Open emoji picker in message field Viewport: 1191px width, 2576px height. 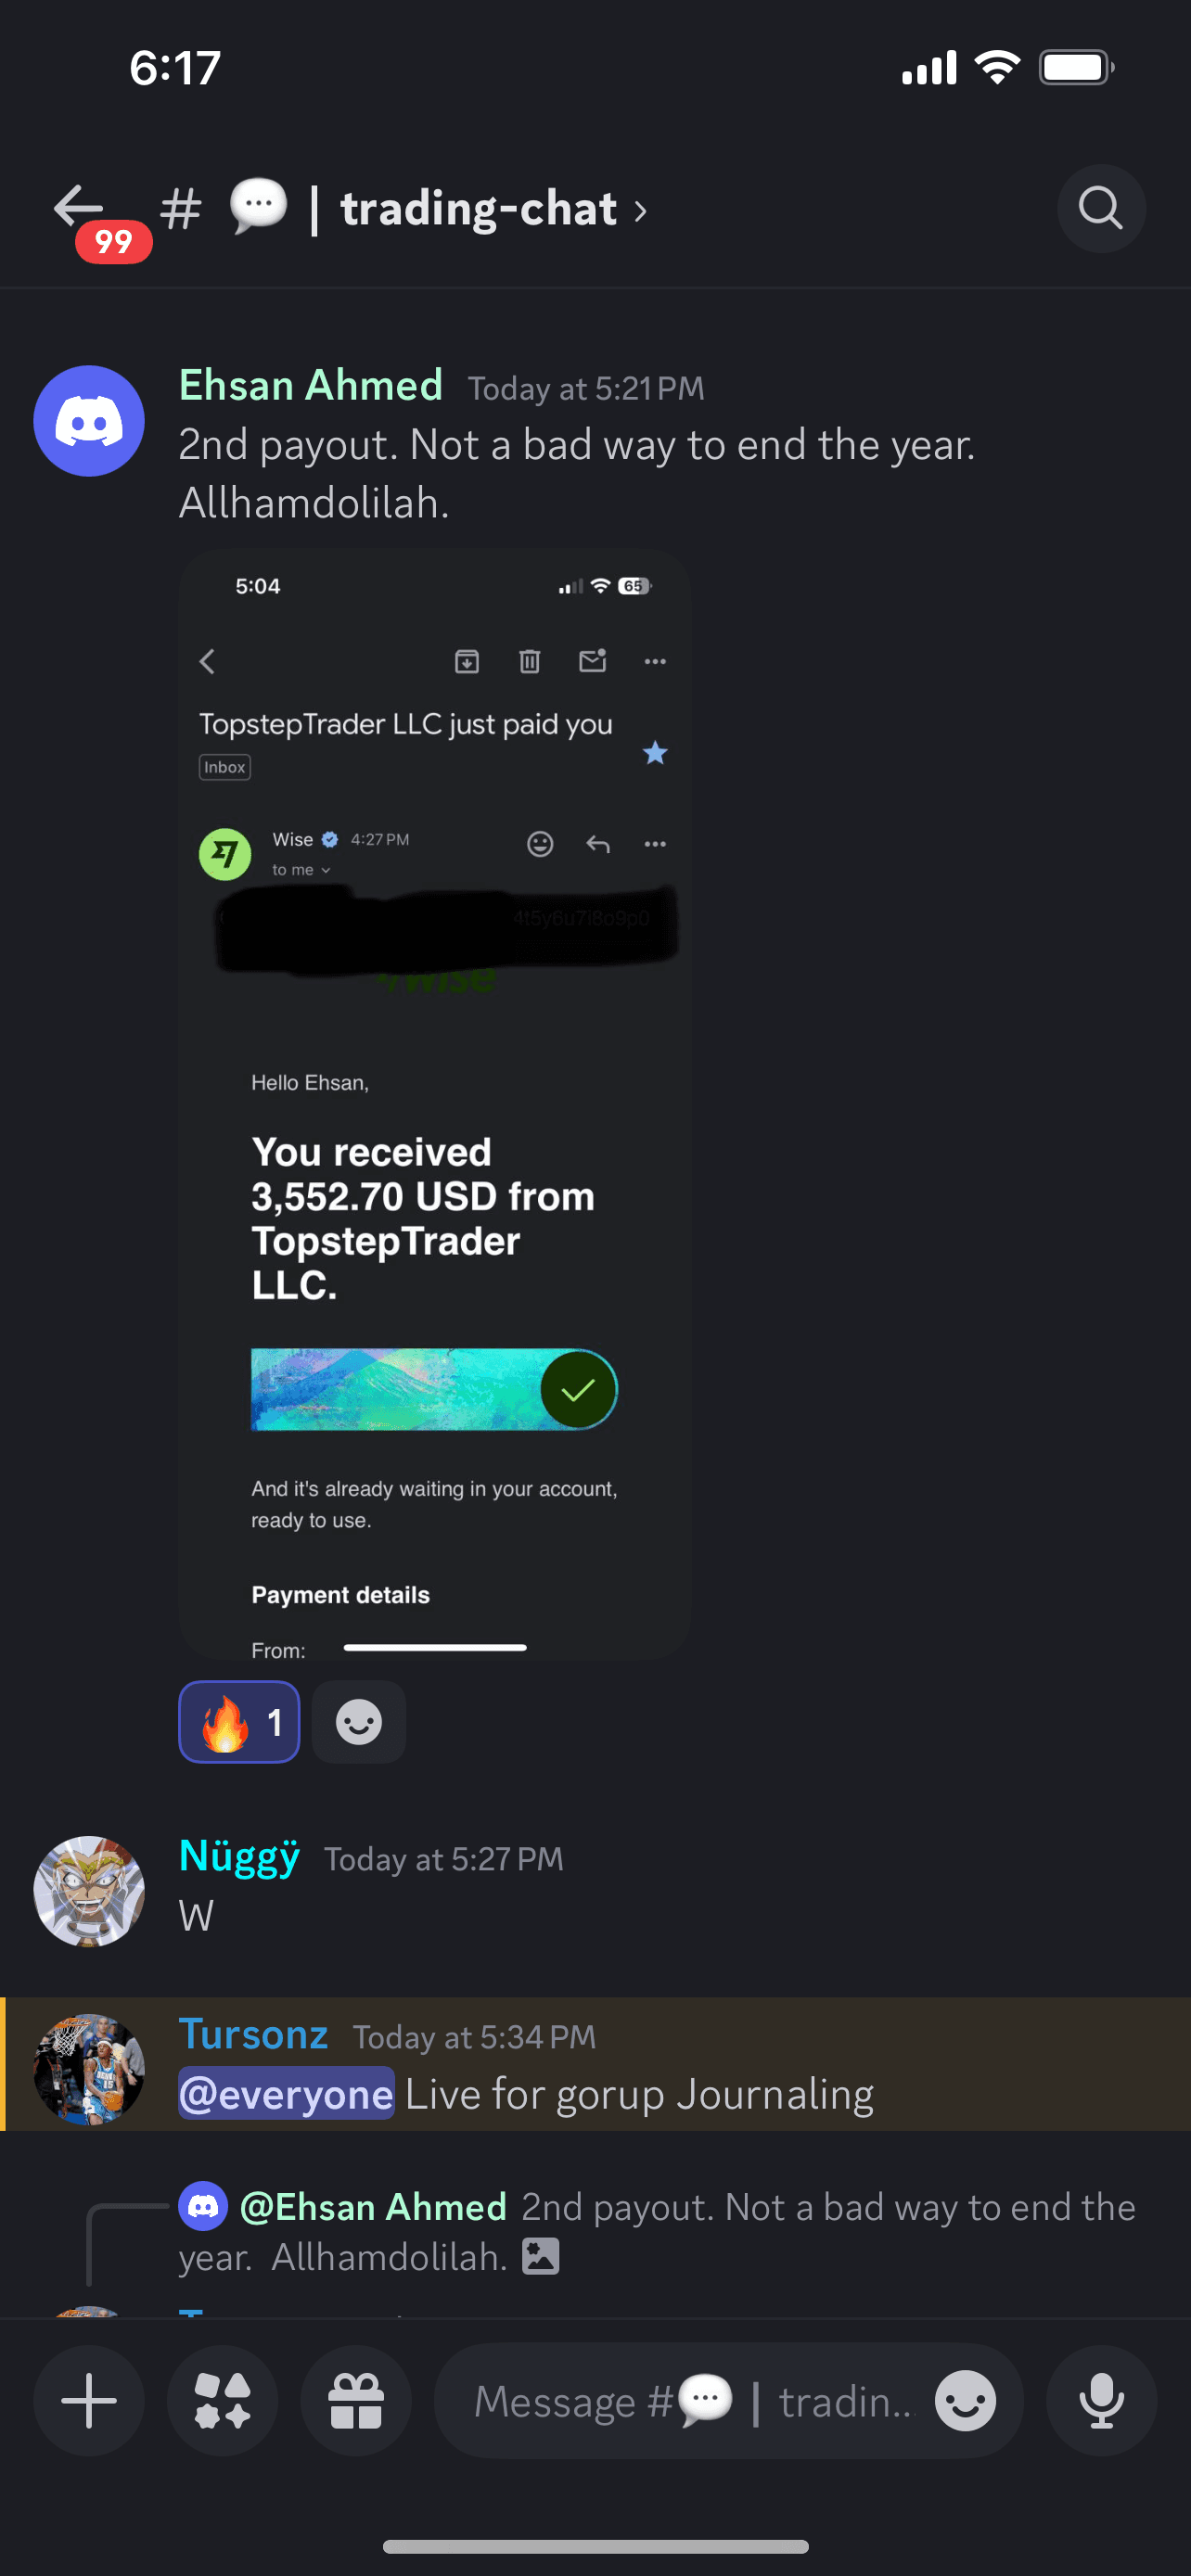click(x=965, y=2401)
